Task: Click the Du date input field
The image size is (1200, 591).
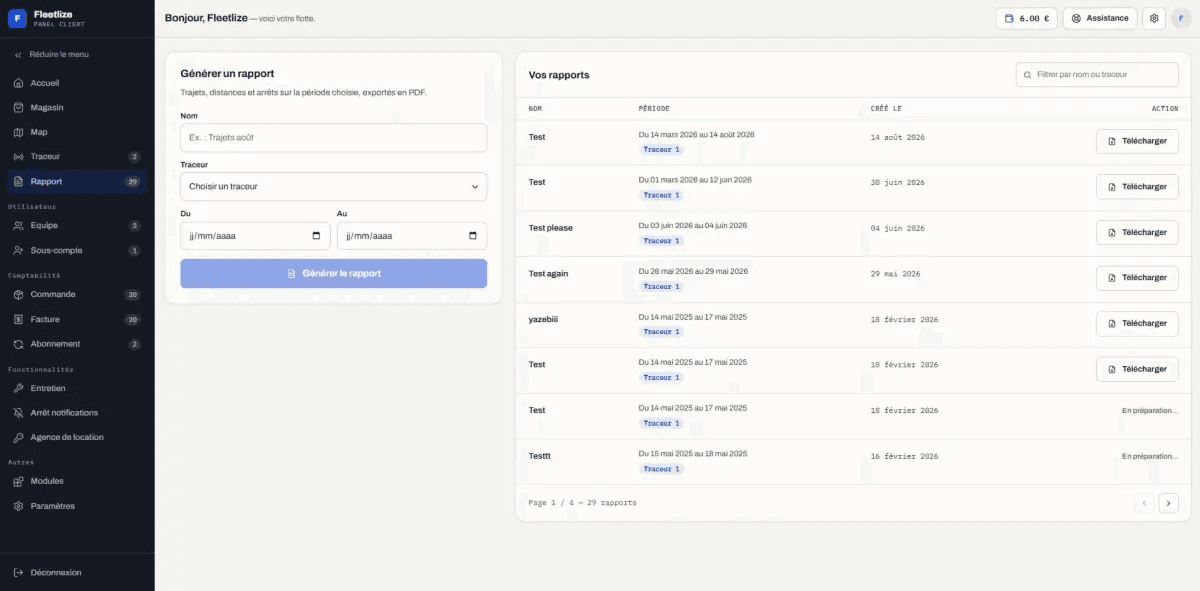Action: point(255,236)
